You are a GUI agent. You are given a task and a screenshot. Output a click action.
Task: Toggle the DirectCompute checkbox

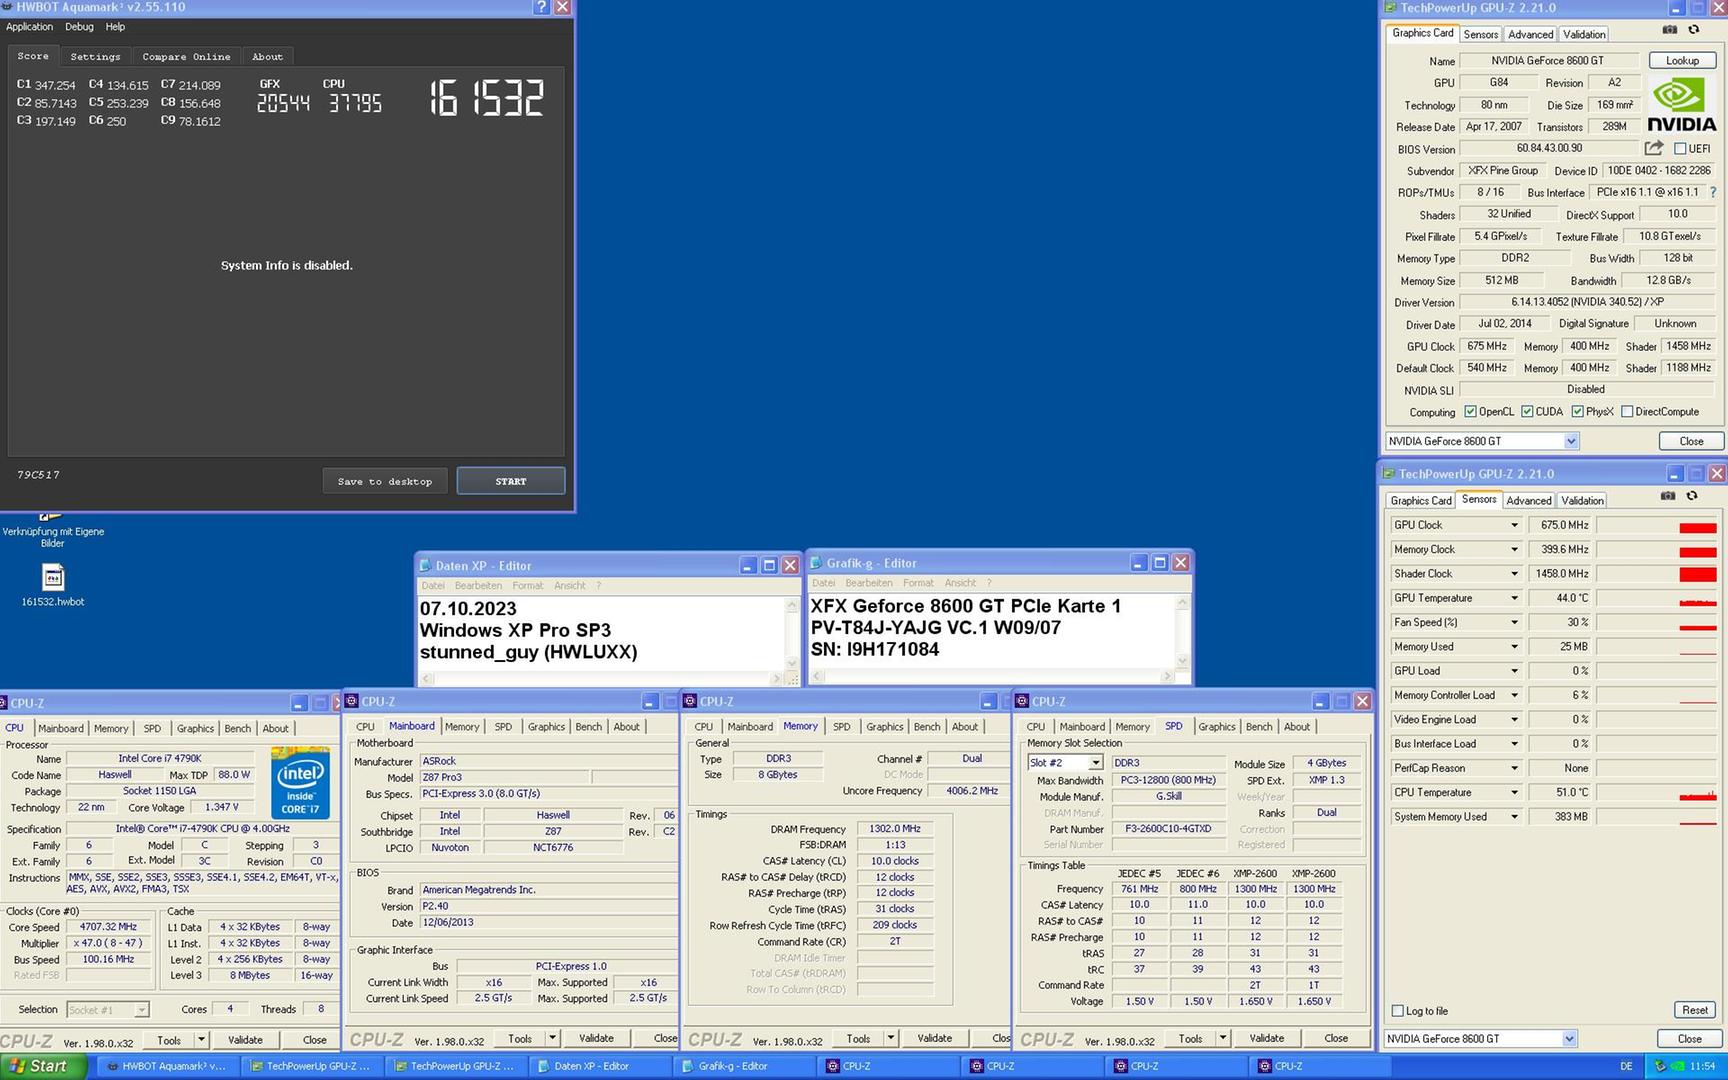pyautogui.click(x=1627, y=411)
